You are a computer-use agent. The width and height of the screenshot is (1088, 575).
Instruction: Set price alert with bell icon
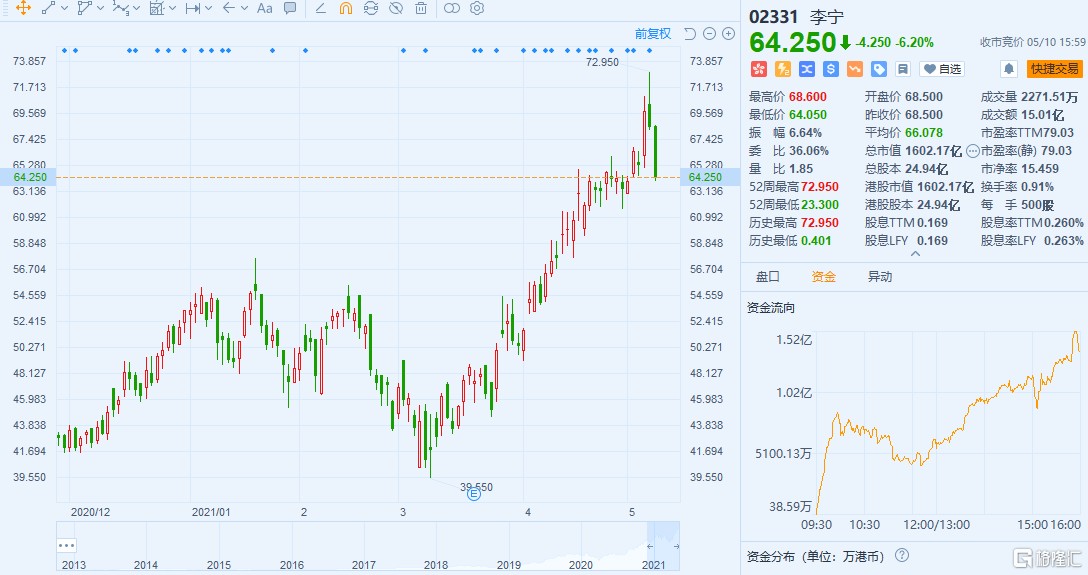(1009, 69)
